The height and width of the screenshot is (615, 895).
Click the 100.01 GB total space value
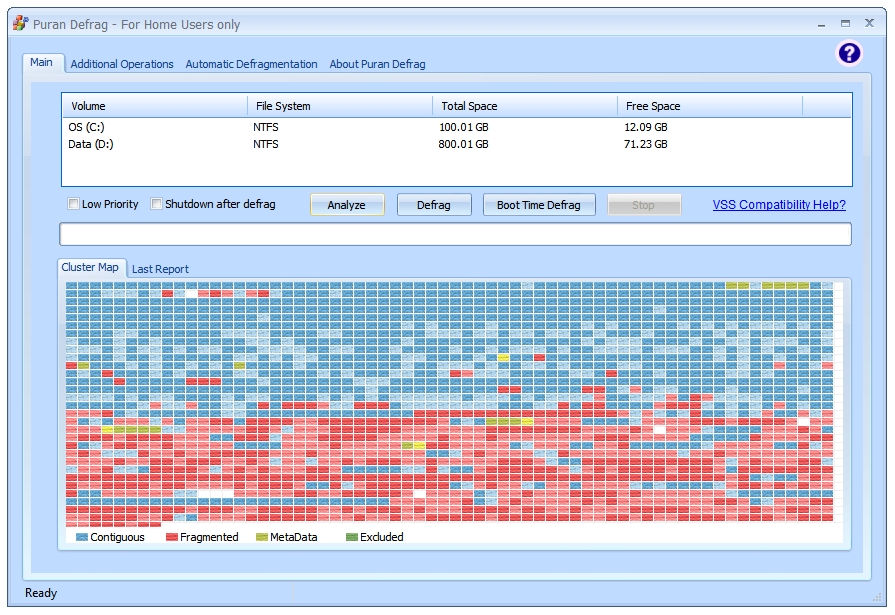(x=463, y=127)
